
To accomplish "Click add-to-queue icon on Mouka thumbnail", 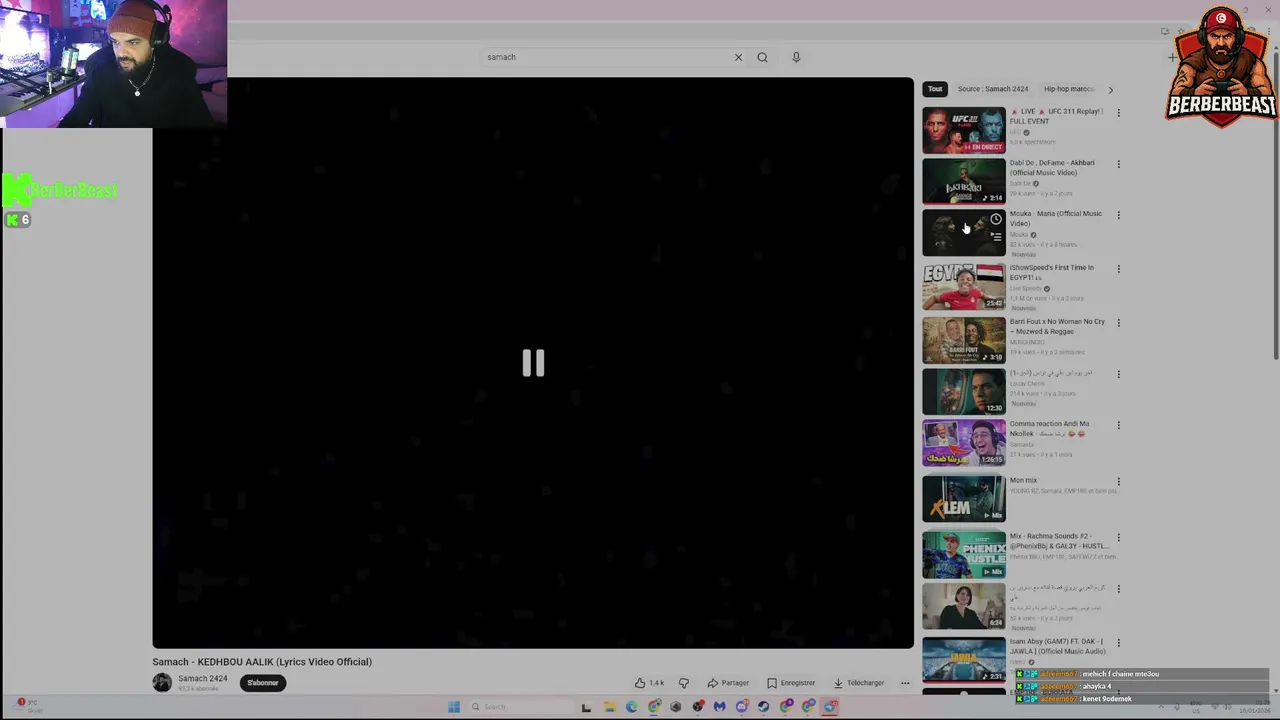I will (x=995, y=237).
